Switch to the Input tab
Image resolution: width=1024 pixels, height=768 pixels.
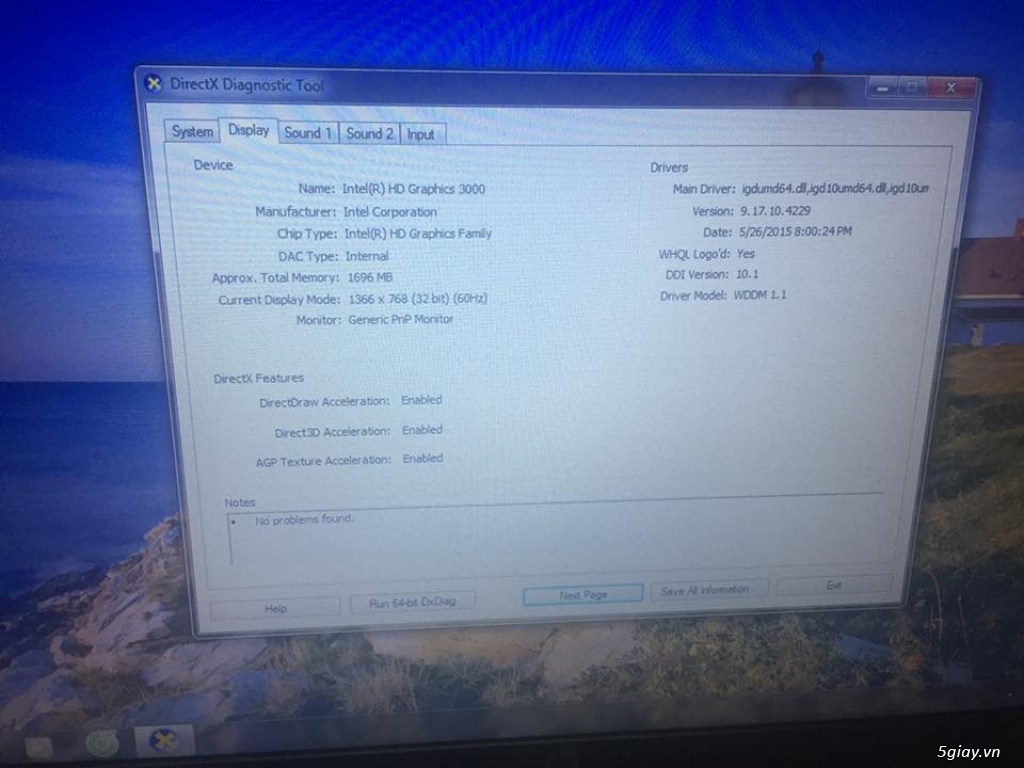421,134
